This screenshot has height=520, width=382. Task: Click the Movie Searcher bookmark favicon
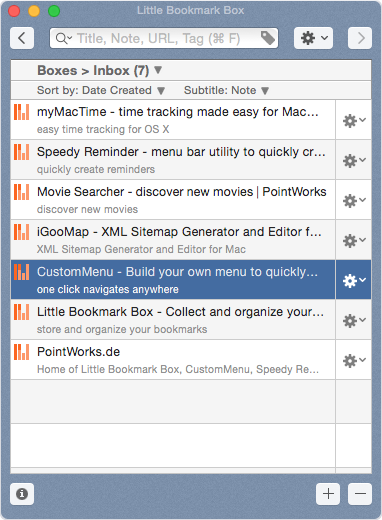[x=22, y=192]
